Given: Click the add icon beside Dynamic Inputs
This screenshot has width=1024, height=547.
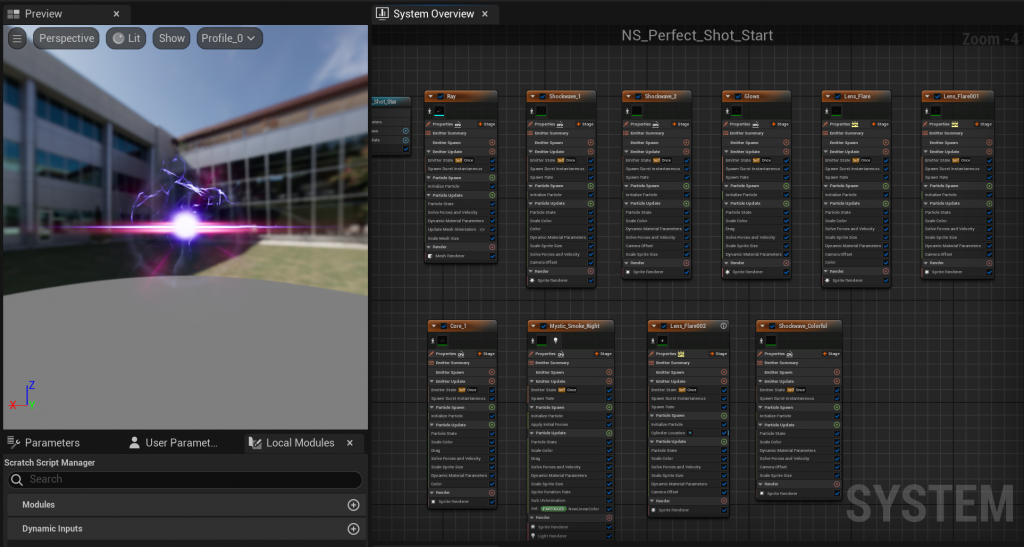Looking at the screenshot, I should [353, 529].
